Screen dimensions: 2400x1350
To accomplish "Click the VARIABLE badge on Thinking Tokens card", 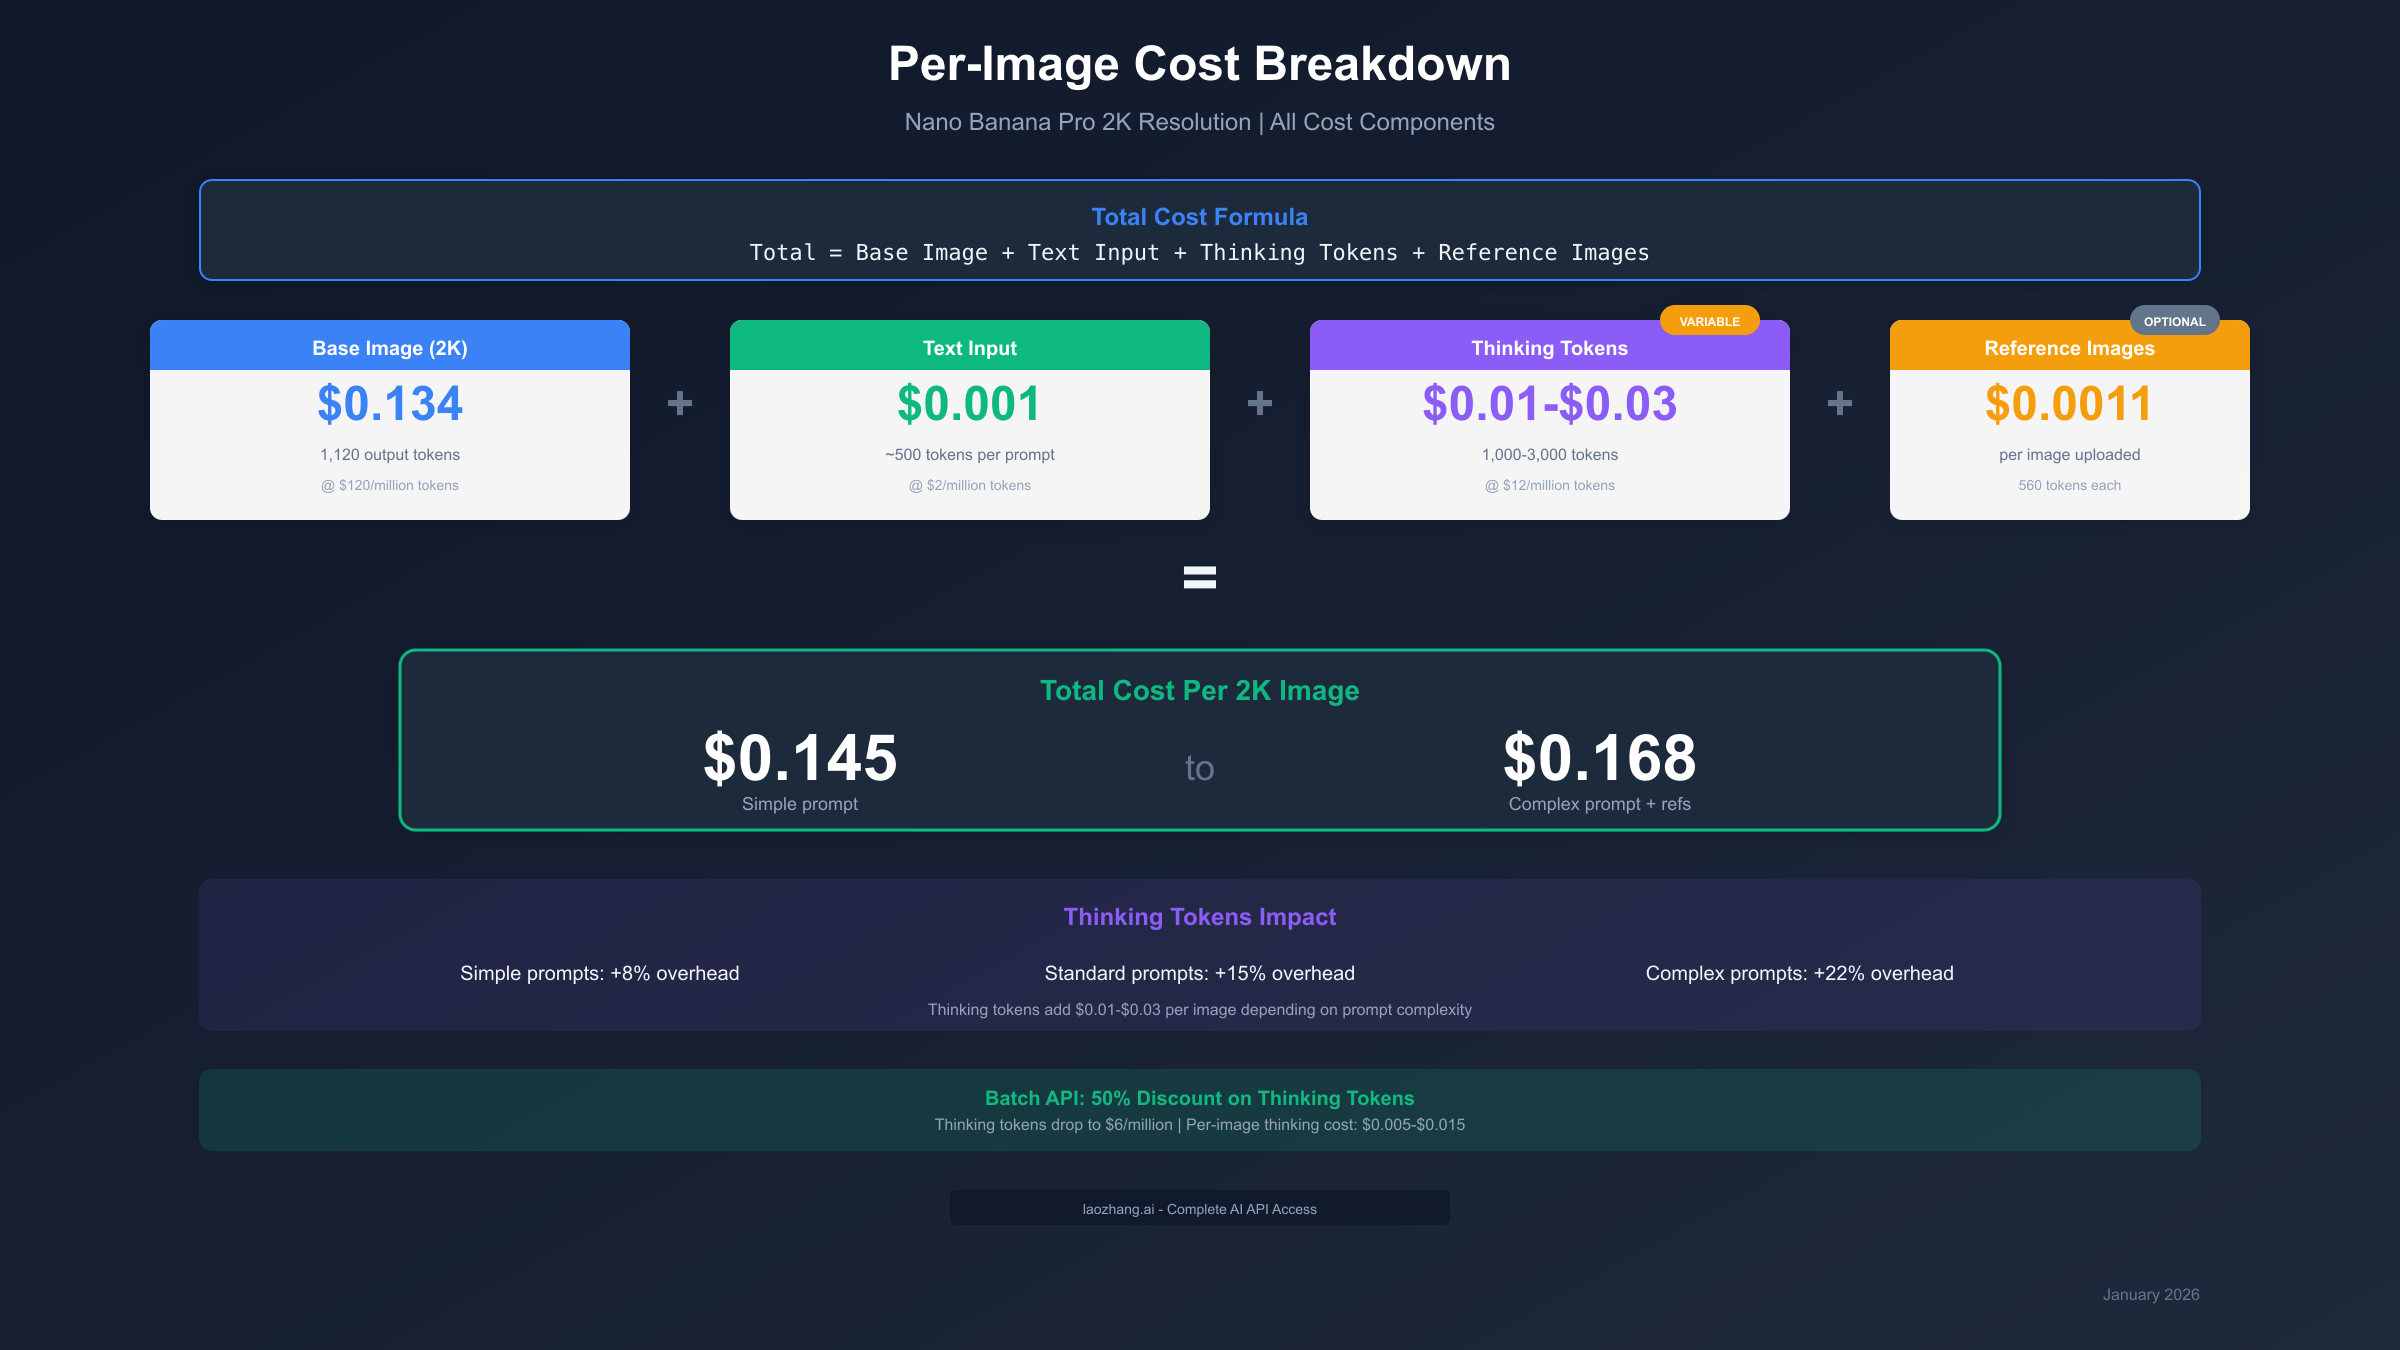I will (x=1711, y=320).
